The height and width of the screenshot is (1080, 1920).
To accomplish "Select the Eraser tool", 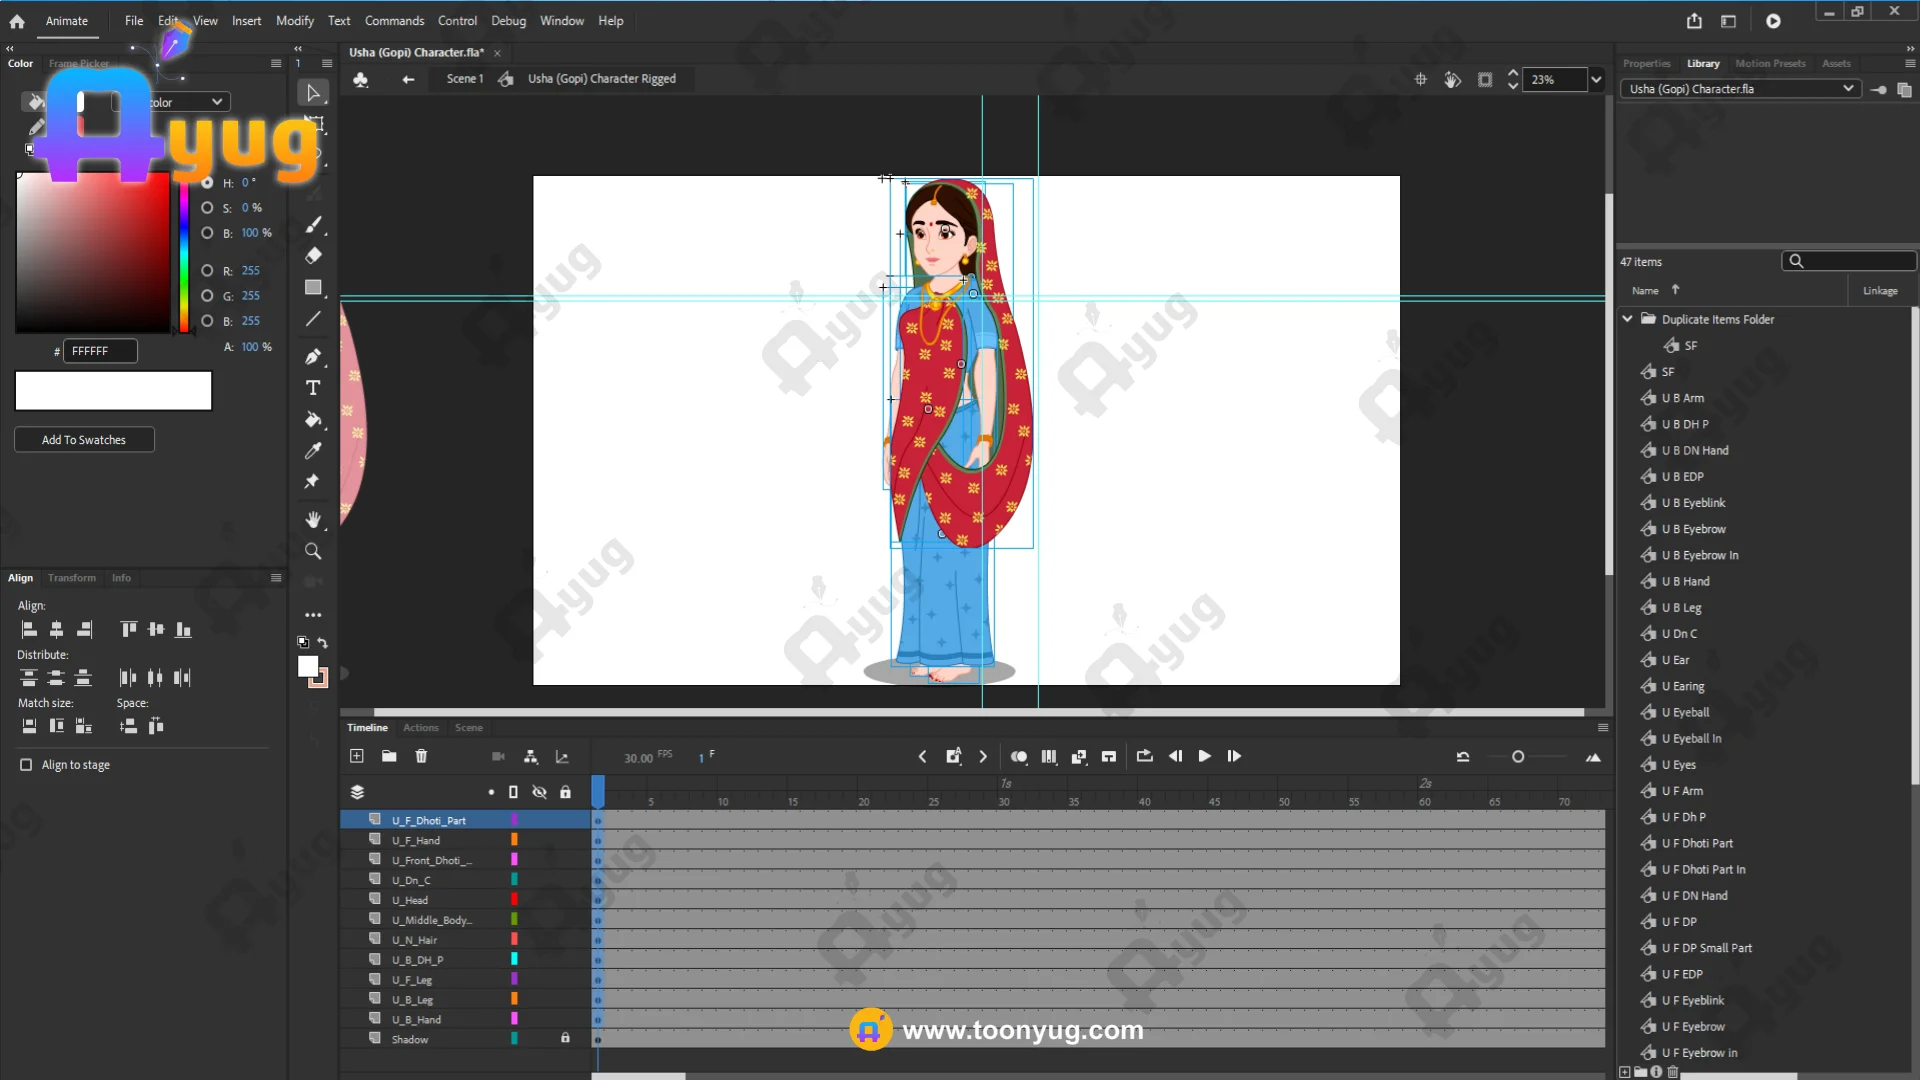I will [x=313, y=256].
